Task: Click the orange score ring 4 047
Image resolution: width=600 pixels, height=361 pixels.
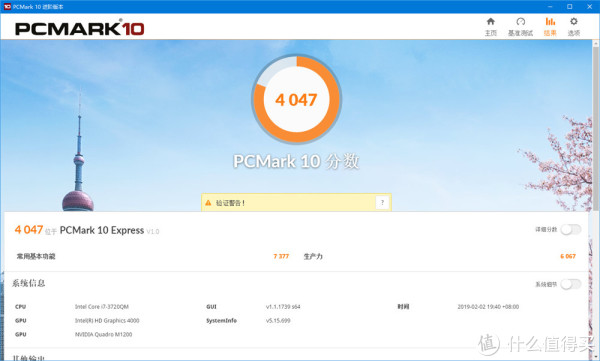Action: point(296,100)
